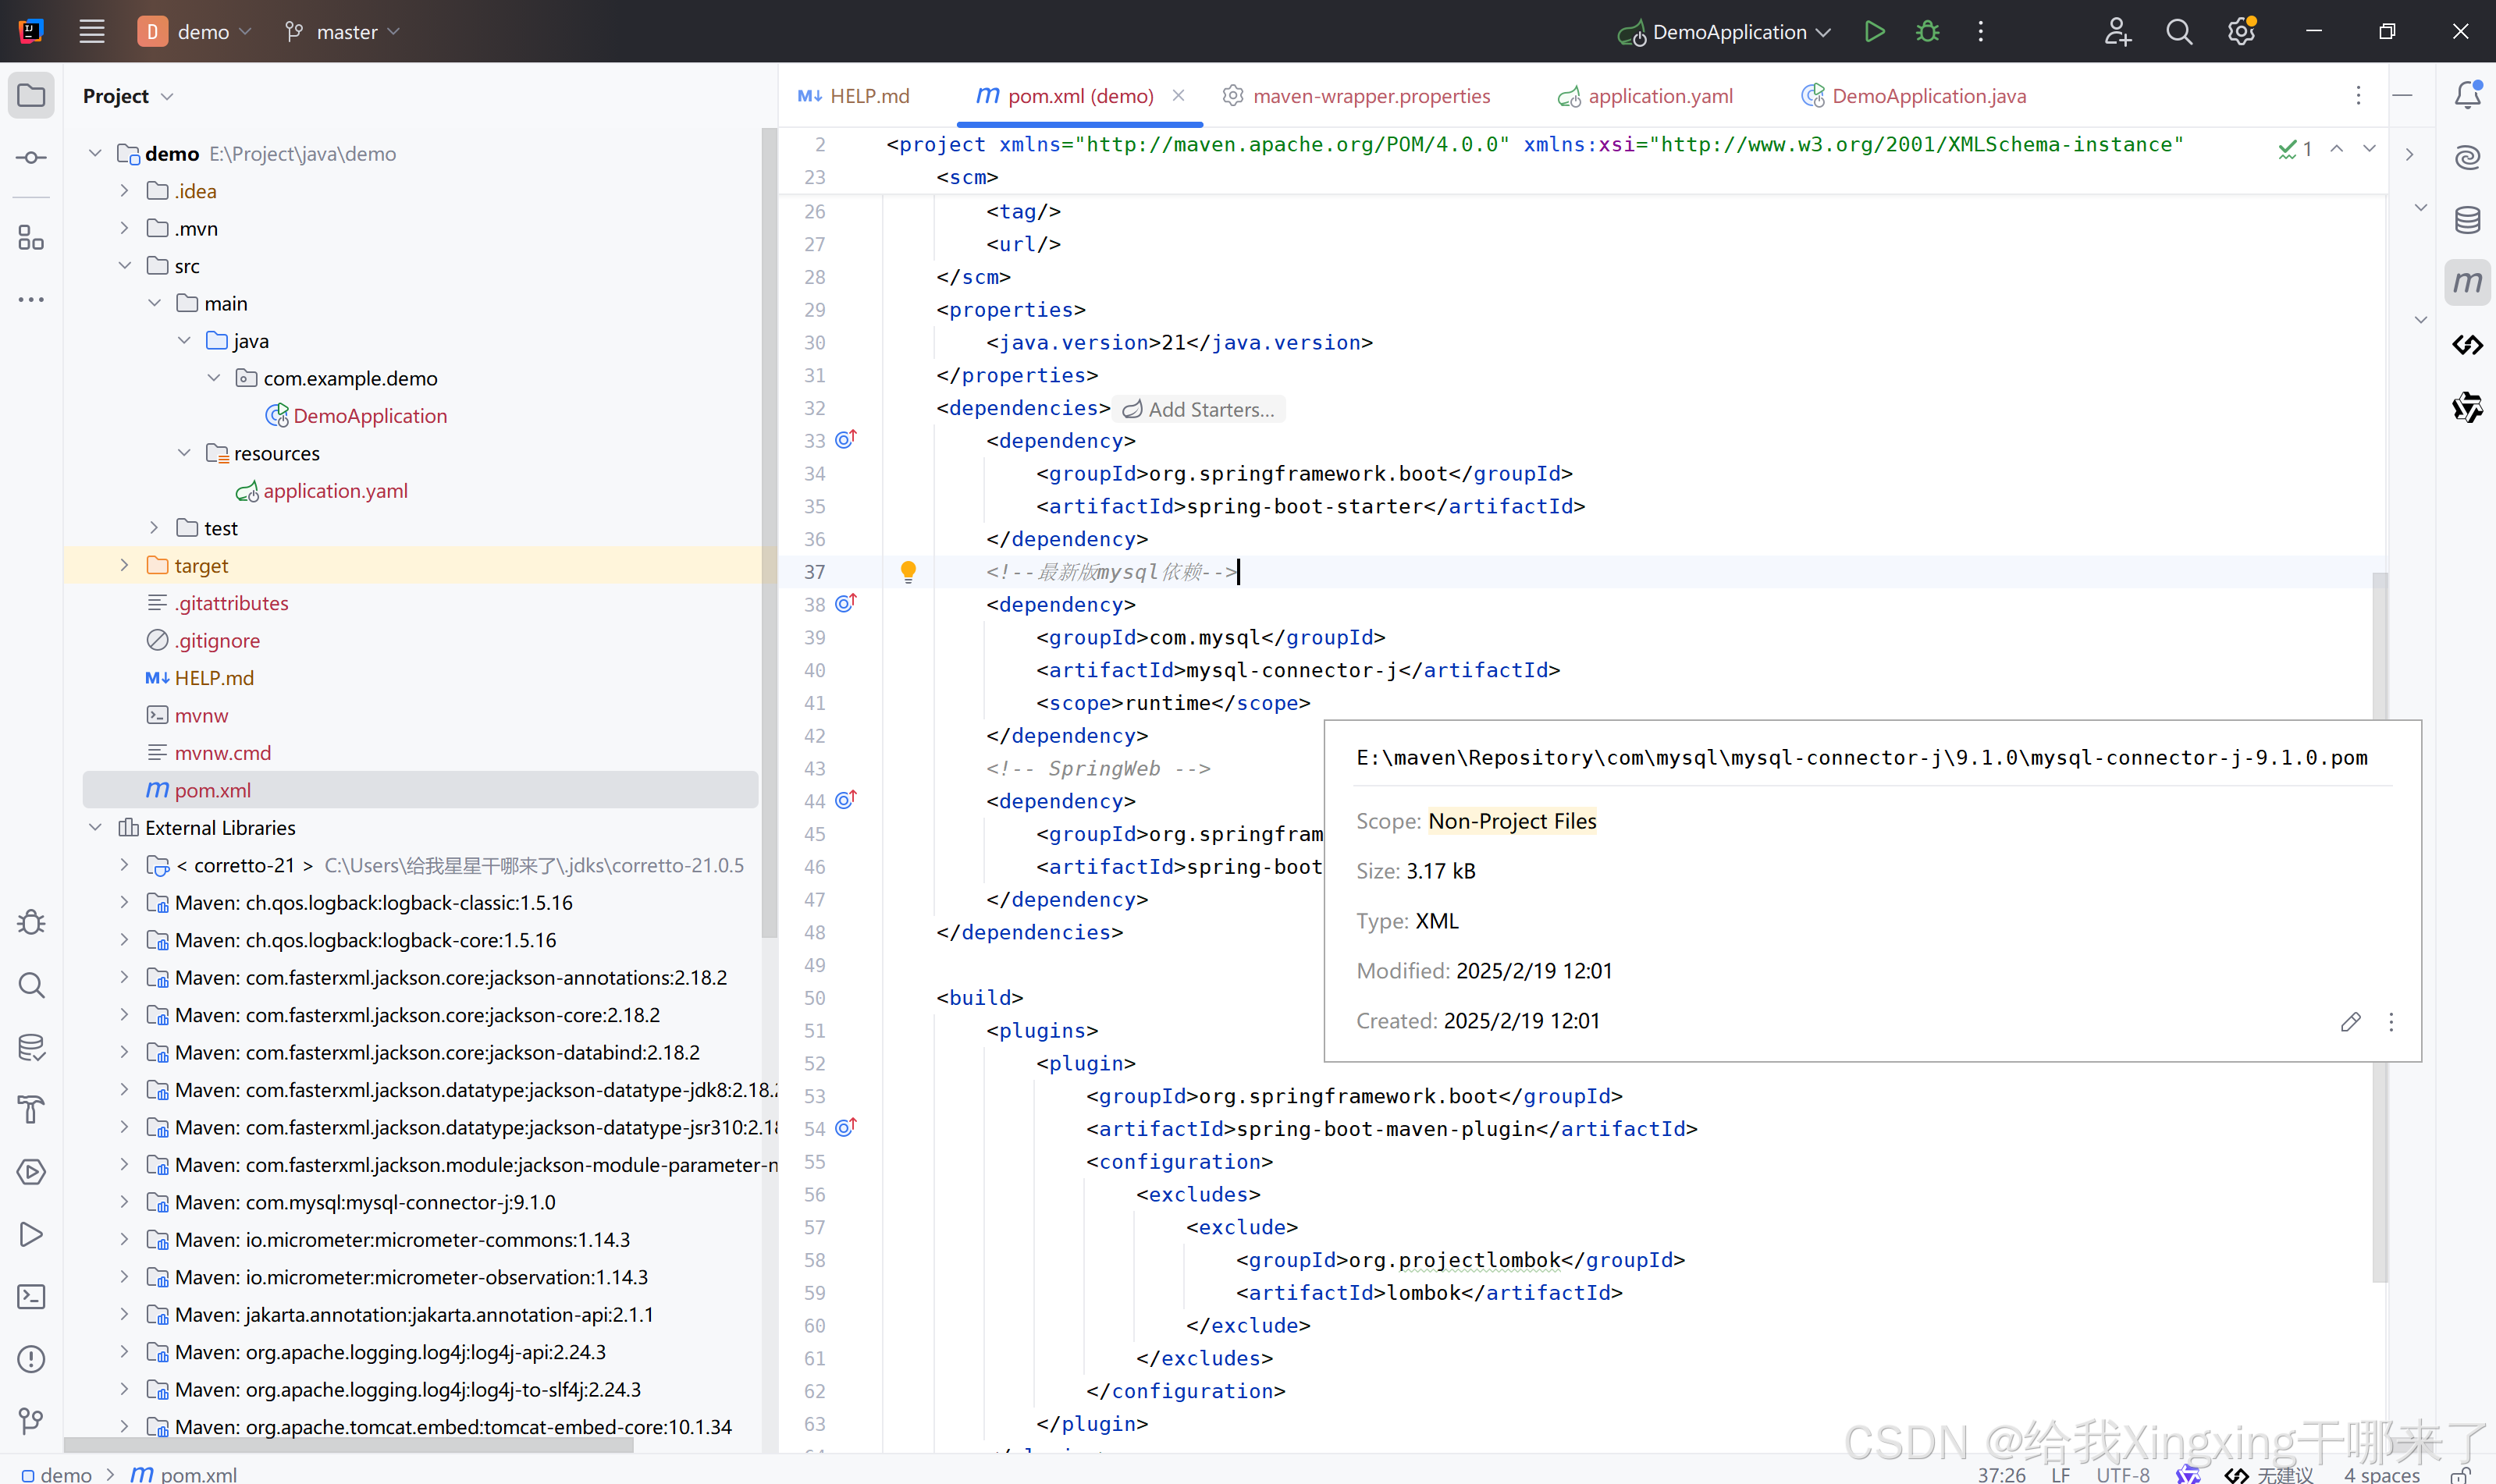Click the yellow intention lightbulb on line 37
The image size is (2496, 1484).
point(908,571)
